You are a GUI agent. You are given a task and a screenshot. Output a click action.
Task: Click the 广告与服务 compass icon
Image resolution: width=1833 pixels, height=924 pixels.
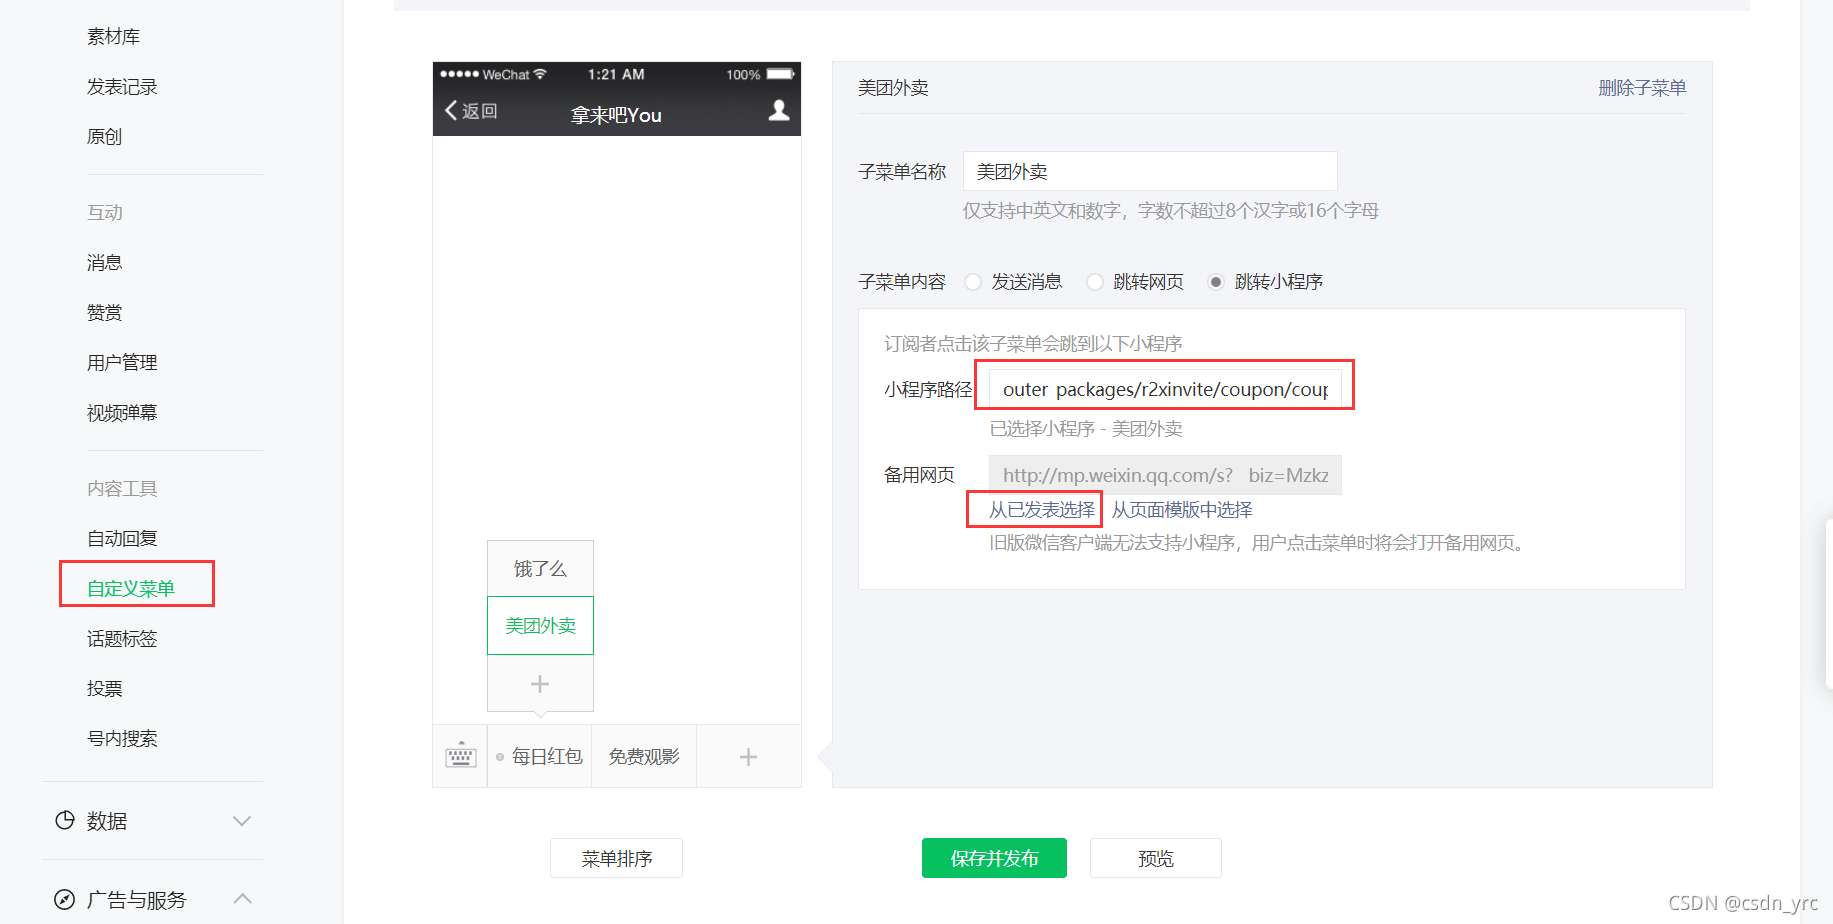point(65,899)
